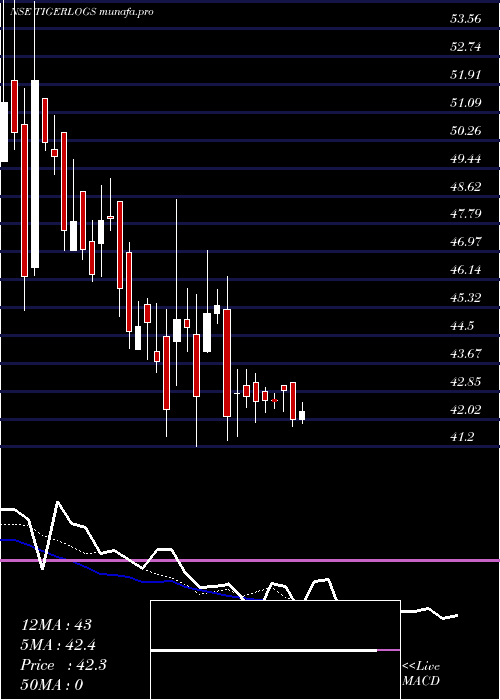Click the tall white candle near 51.91
The width and height of the screenshot is (500, 700).
[x=35, y=174]
